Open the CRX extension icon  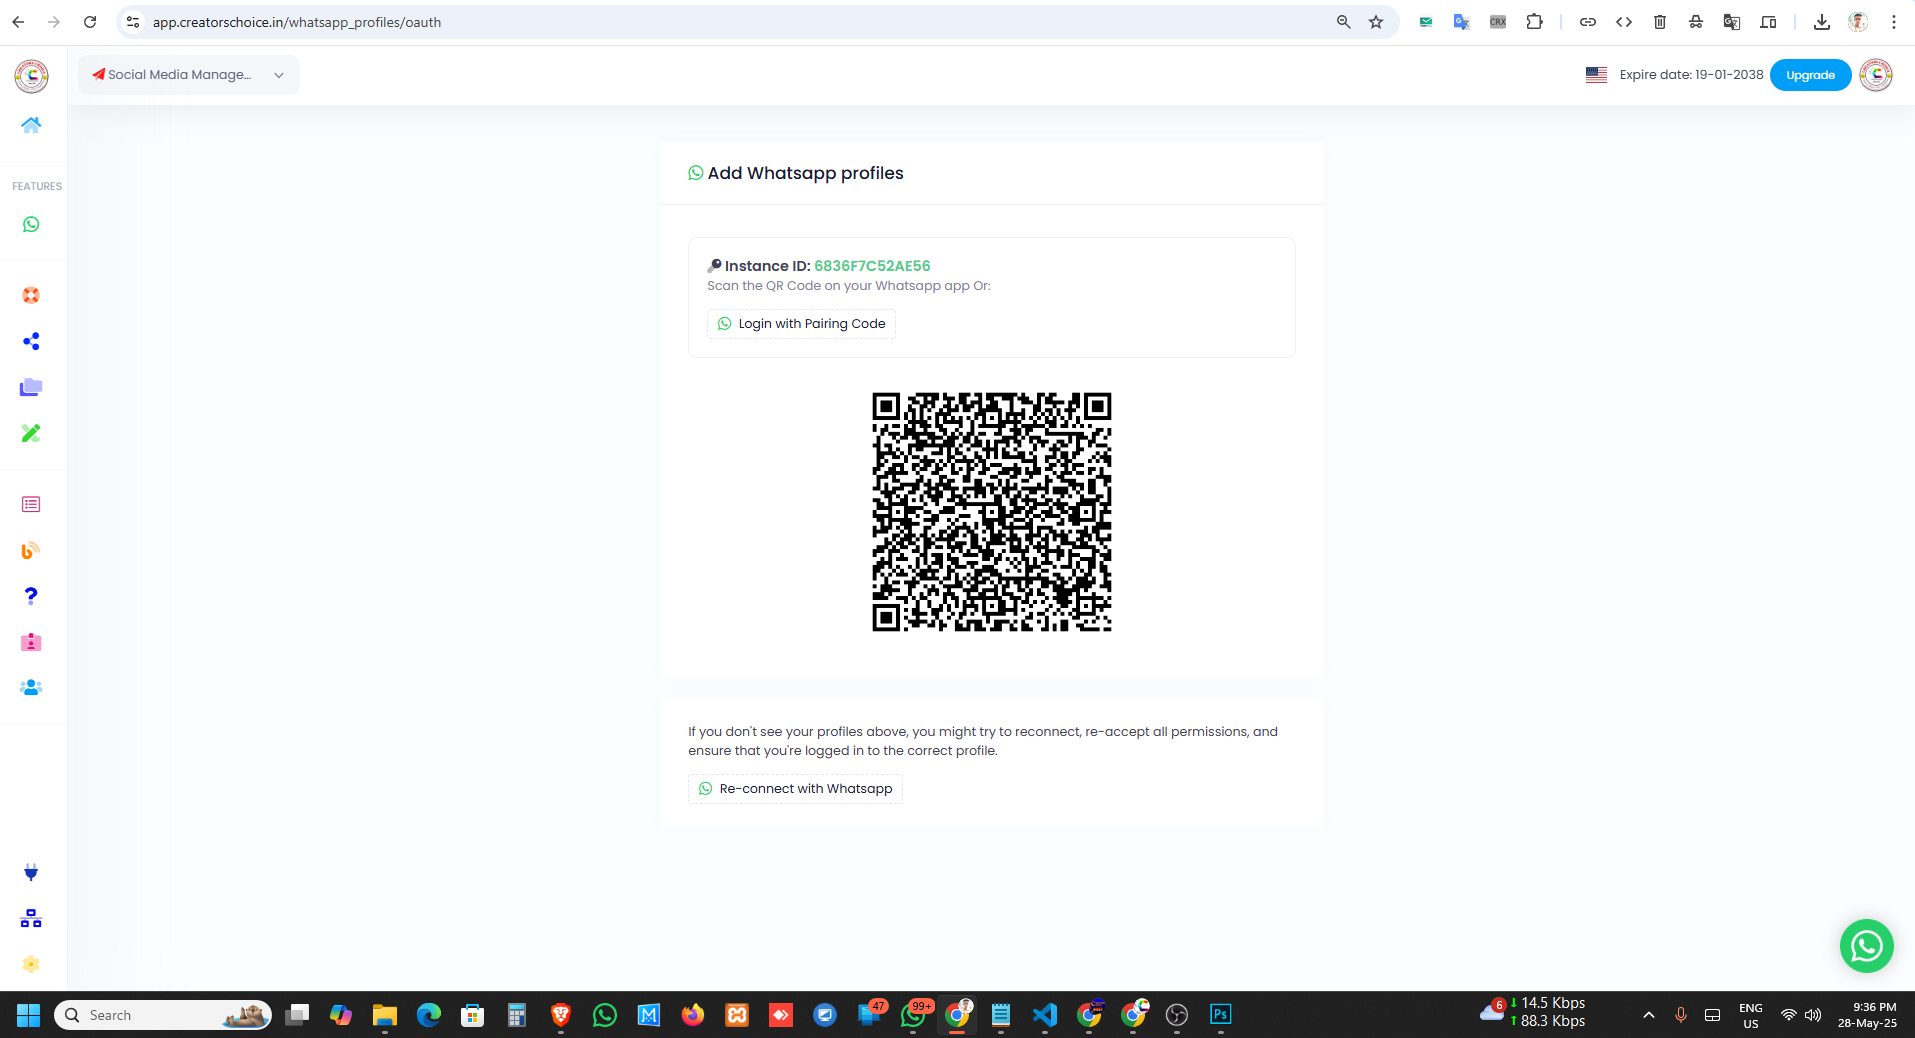(1498, 22)
